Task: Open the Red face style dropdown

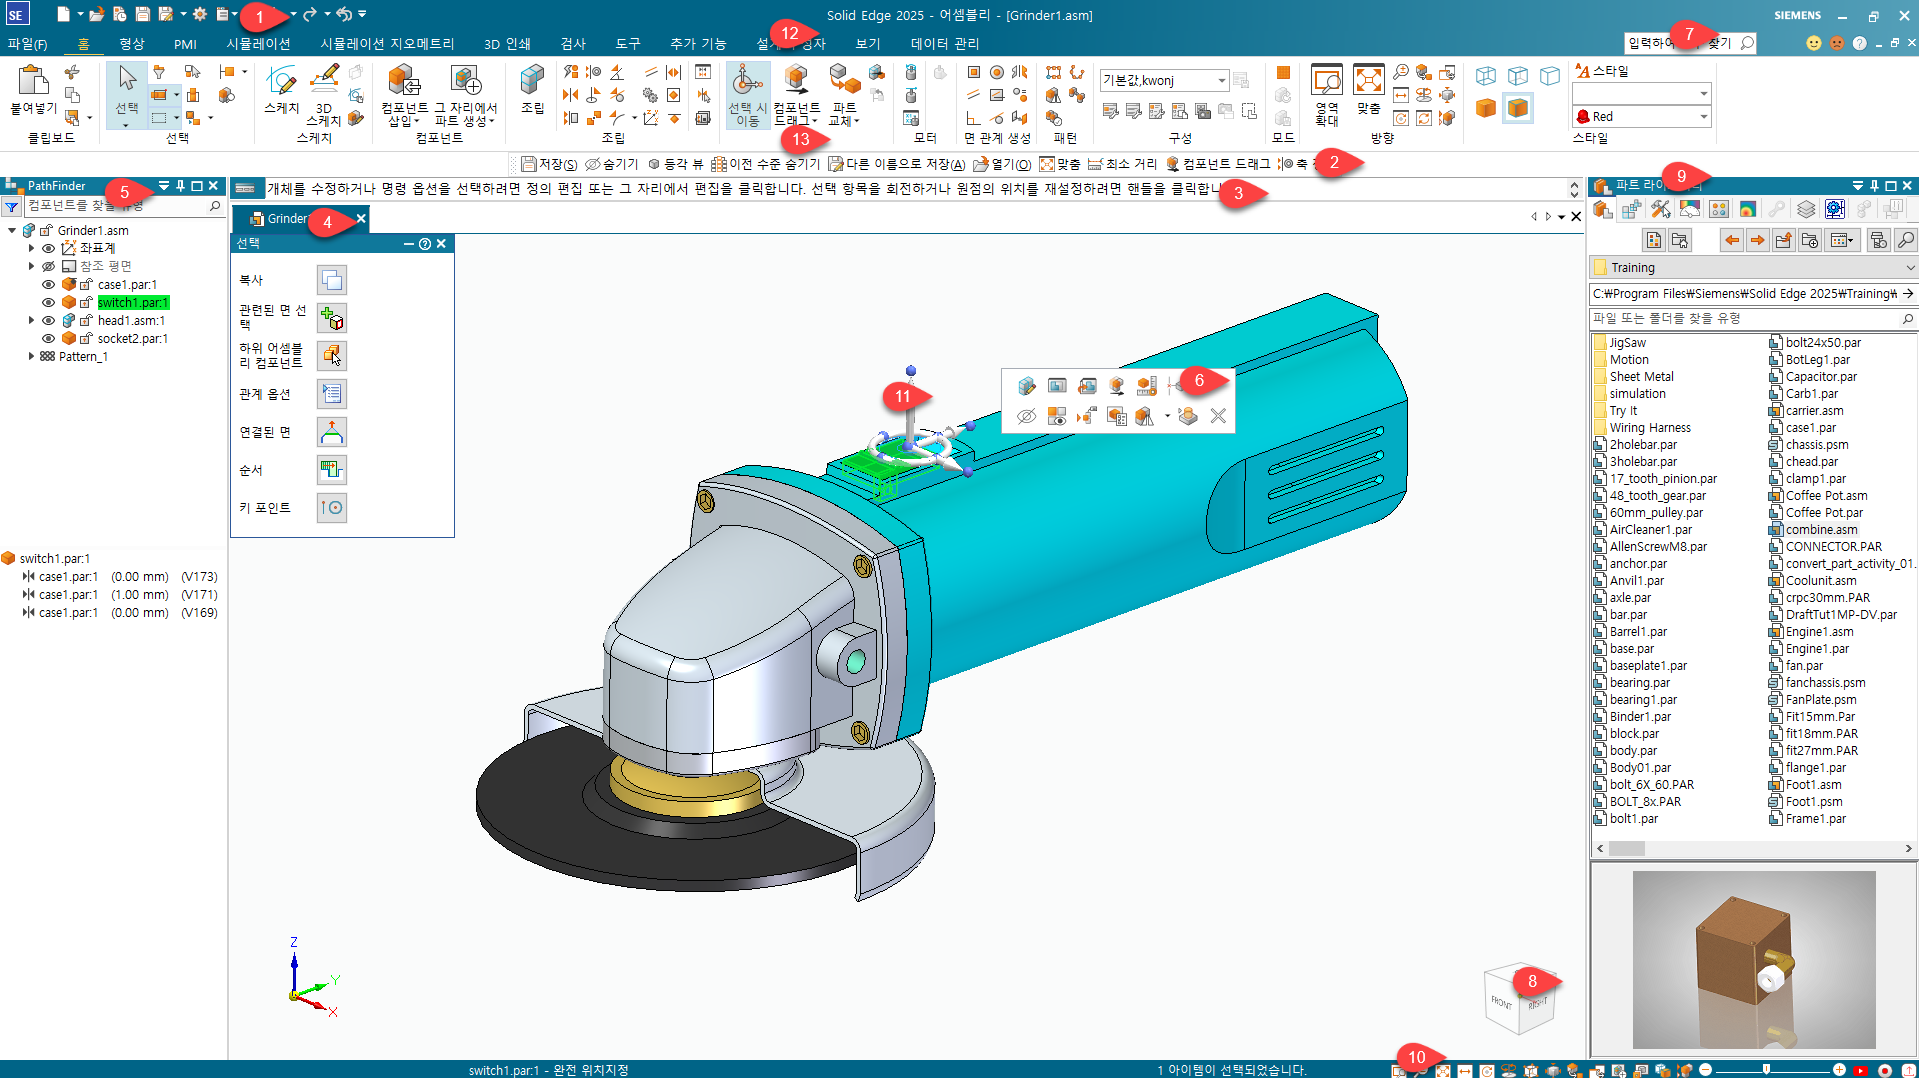Action: tap(1703, 117)
